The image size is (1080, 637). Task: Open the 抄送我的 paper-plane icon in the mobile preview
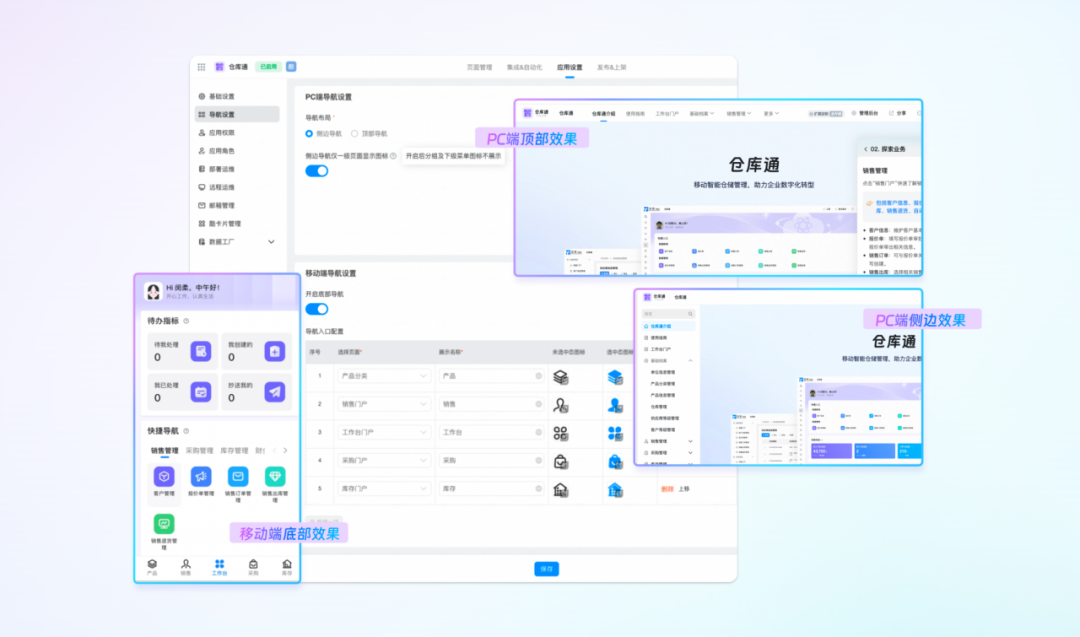[x=274, y=392]
